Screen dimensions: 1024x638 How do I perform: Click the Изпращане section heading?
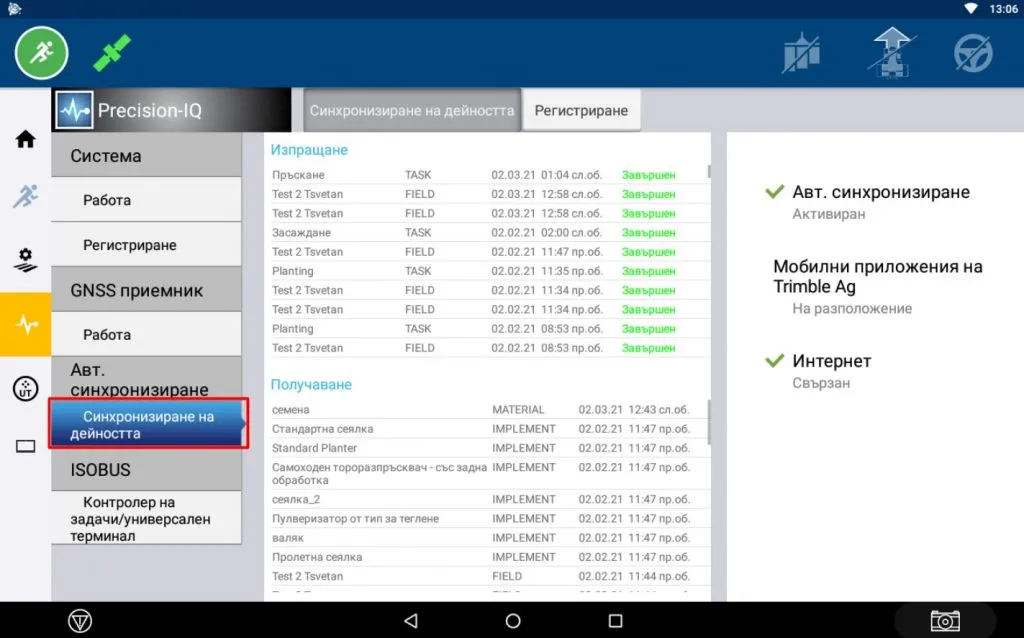pyautogui.click(x=309, y=150)
